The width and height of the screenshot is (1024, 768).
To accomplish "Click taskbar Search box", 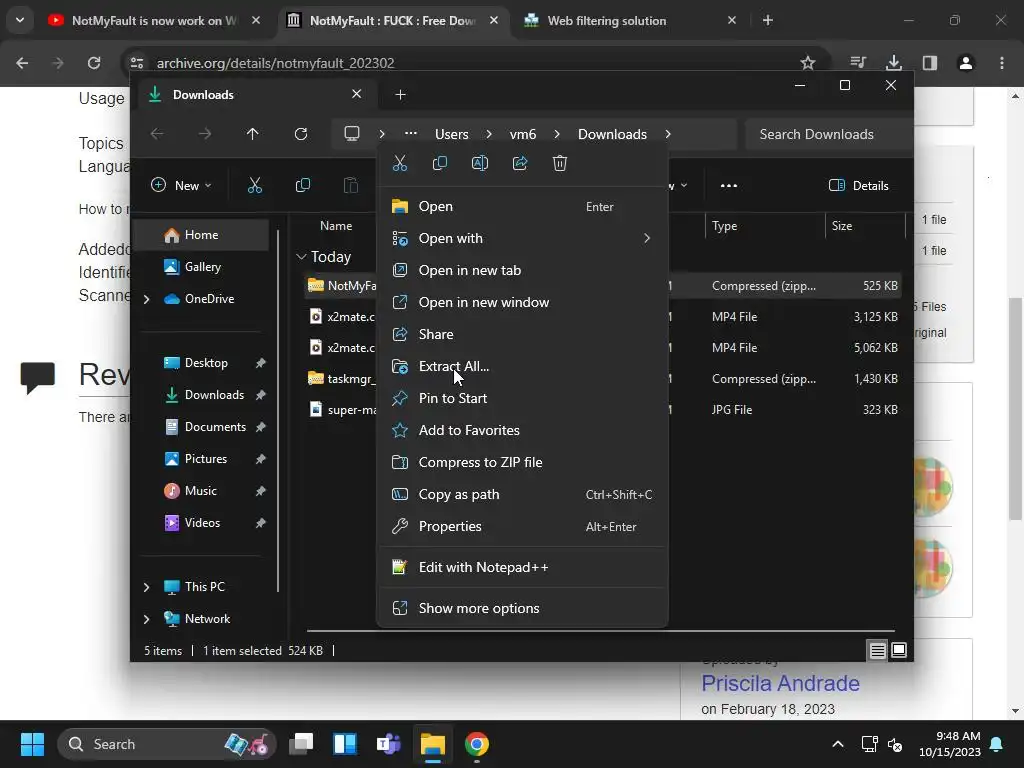I will pyautogui.click(x=167, y=744).
